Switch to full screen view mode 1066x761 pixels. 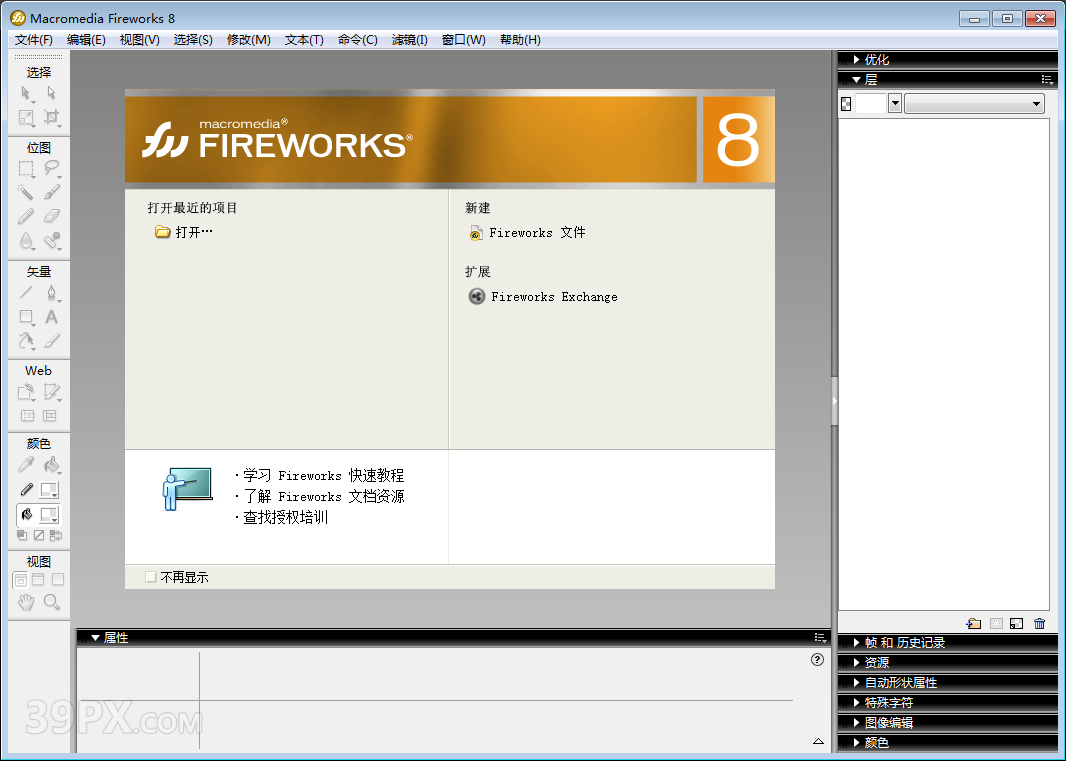tap(58, 579)
